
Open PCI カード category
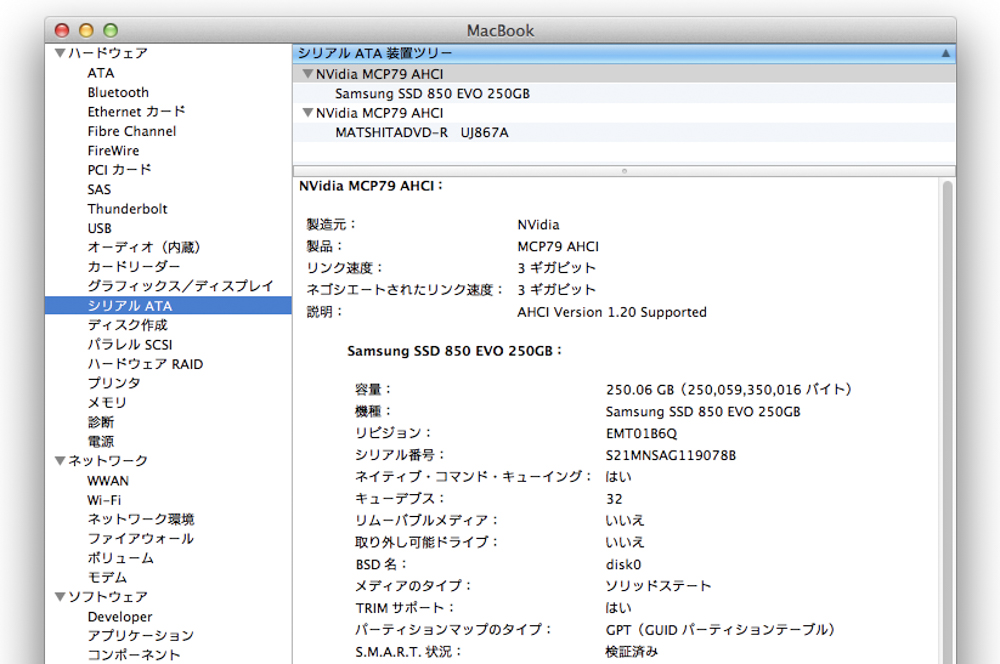click(119, 170)
